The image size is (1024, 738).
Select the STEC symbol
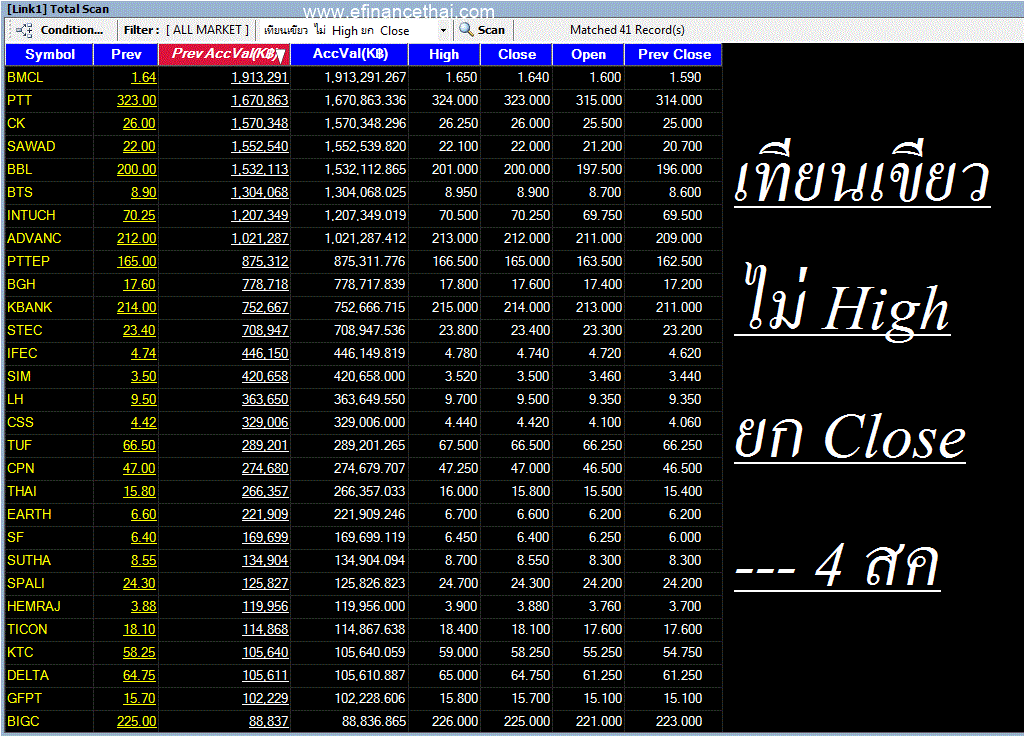tap(24, 330)
